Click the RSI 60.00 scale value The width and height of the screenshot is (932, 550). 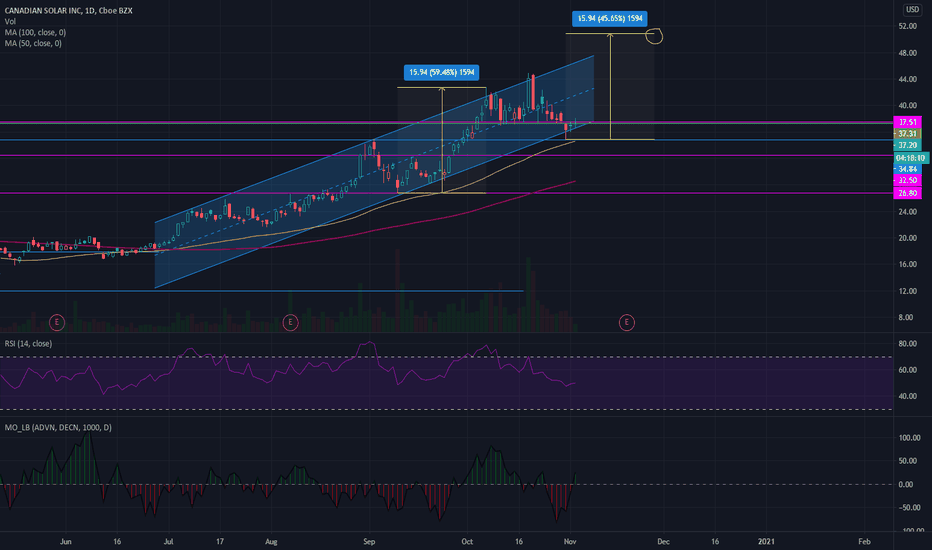pyautogui.click(x=908, y=370)
